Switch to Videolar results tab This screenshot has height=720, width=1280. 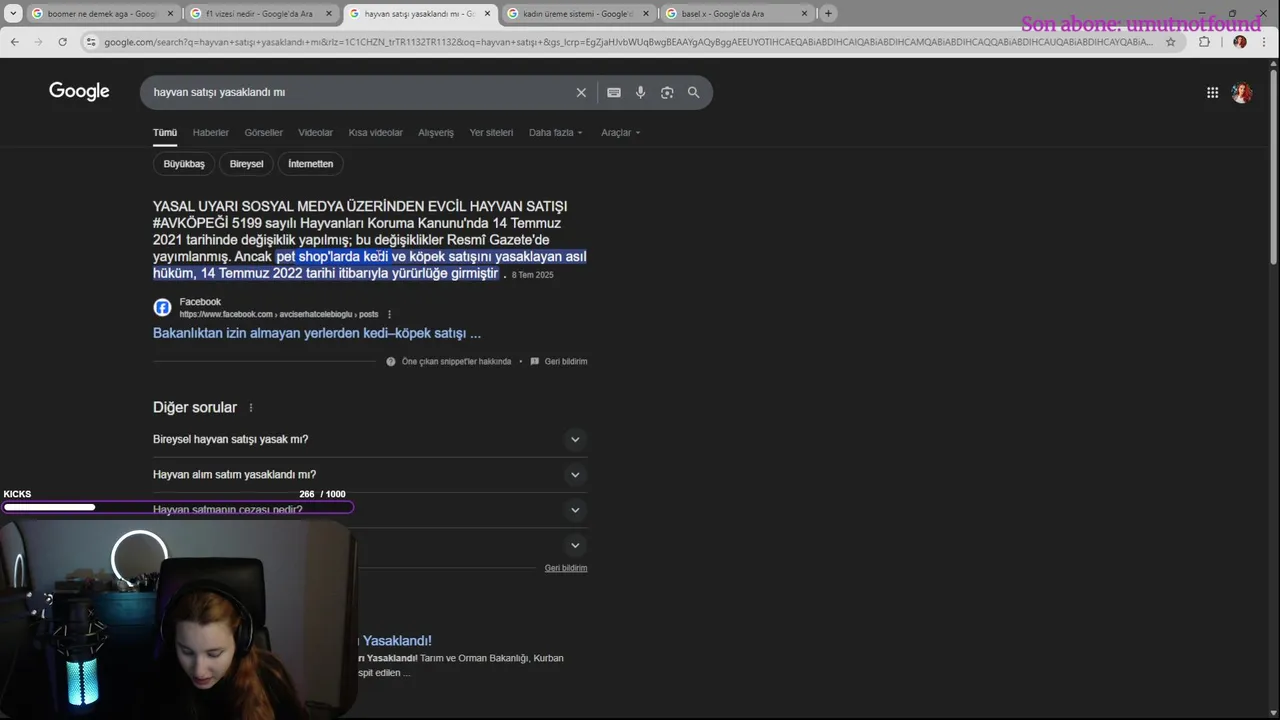click(316, 132)
